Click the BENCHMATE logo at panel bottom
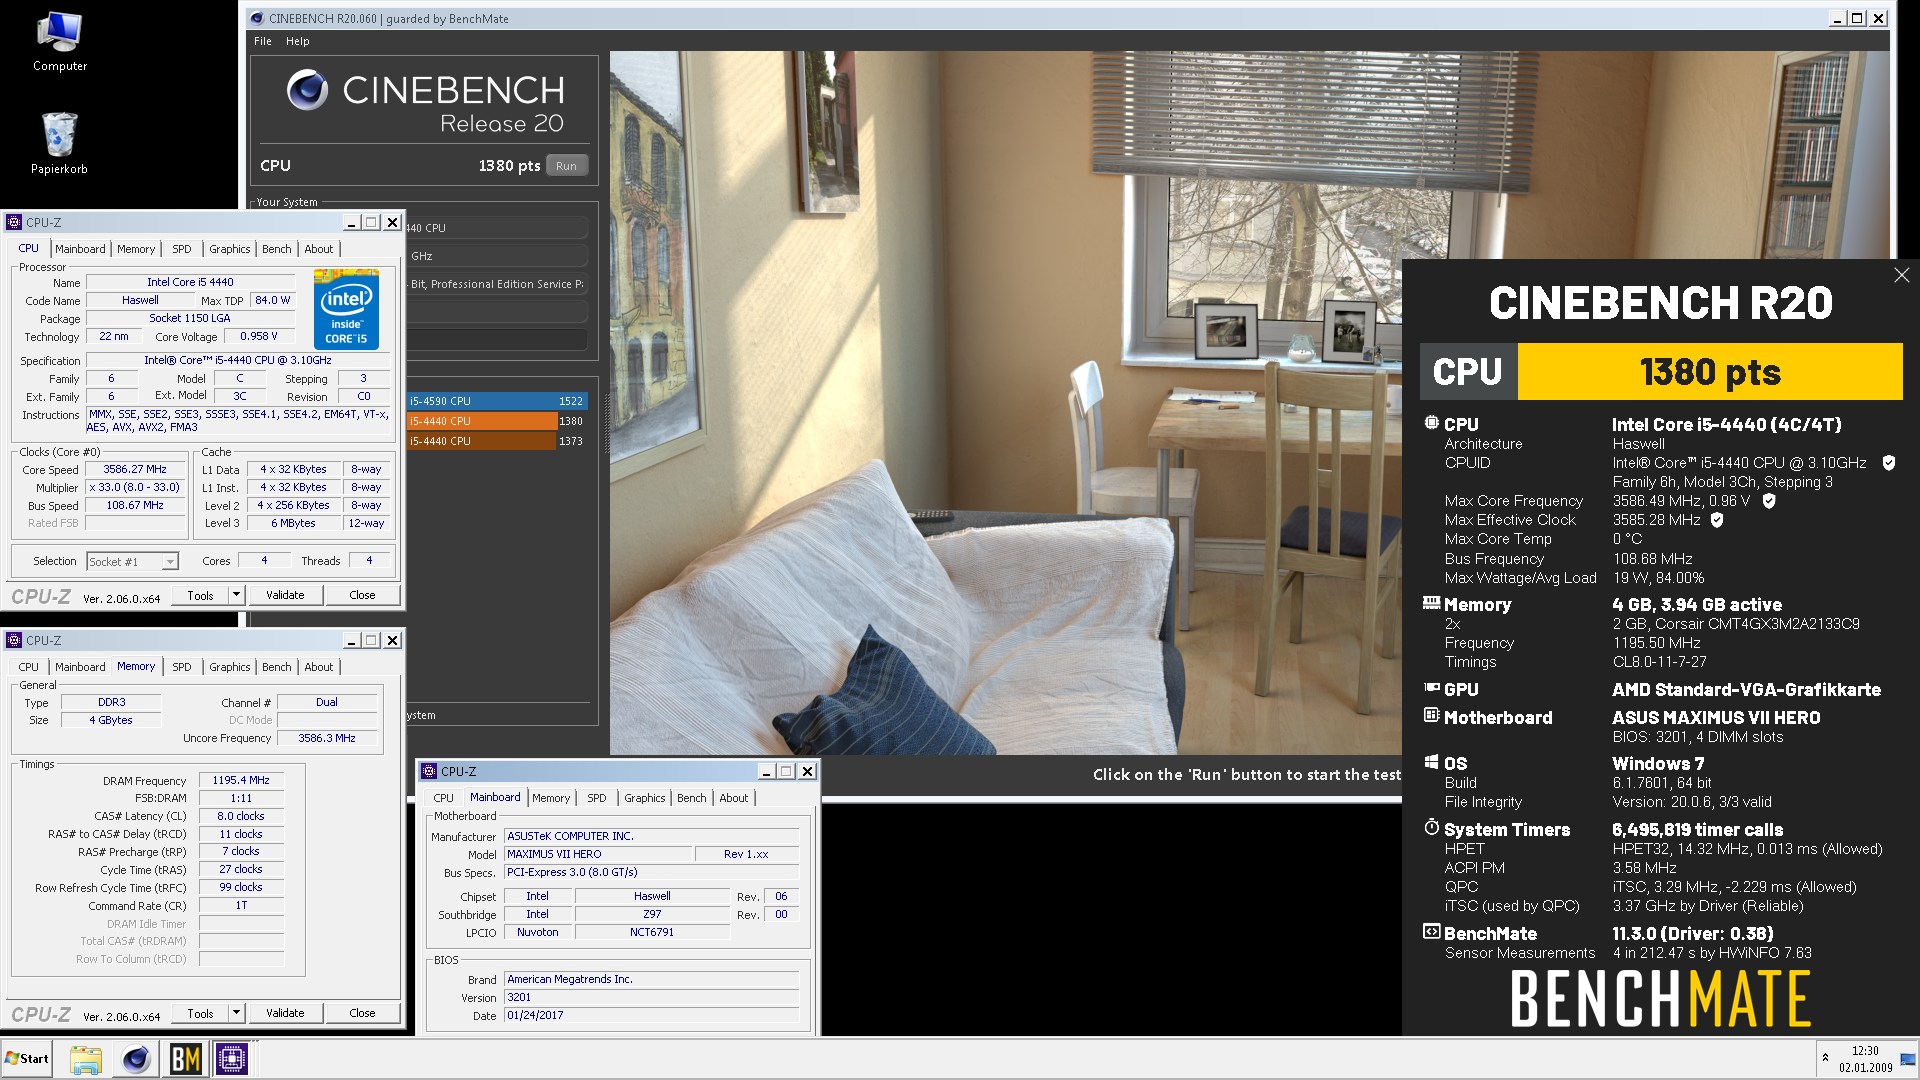This screenshot has height=1080, width=1920. point(1660,998)
